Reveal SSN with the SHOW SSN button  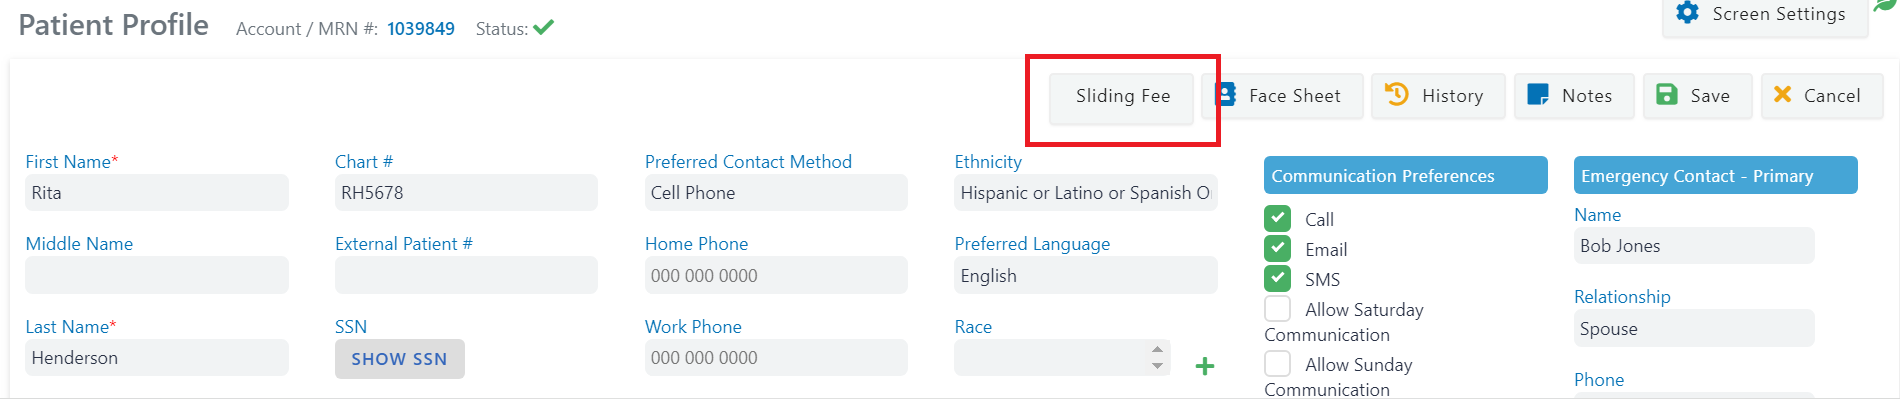pos(400,359)
